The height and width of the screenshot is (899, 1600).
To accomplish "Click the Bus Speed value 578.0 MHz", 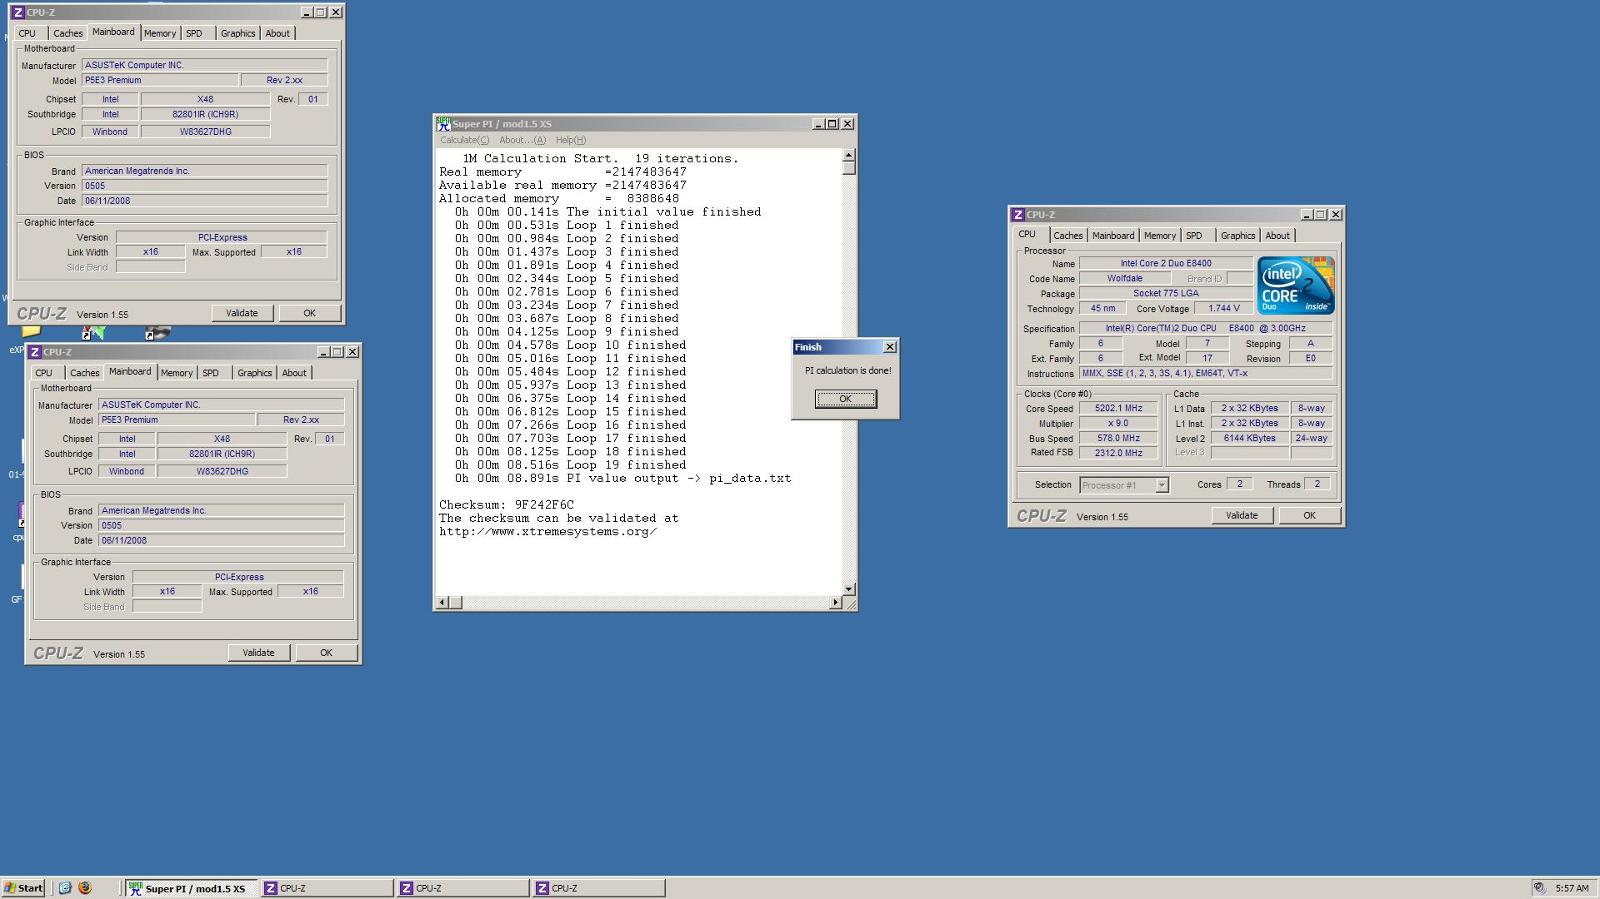I will click(1118, 438).
